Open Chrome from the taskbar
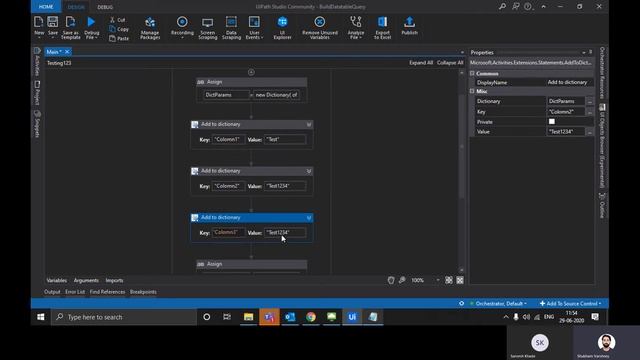The width and height of the screenshot is (640, 360). coord(311,317)
